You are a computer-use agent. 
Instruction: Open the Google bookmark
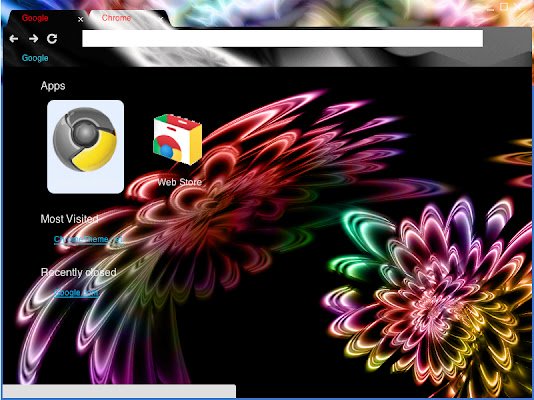point(35,58)
